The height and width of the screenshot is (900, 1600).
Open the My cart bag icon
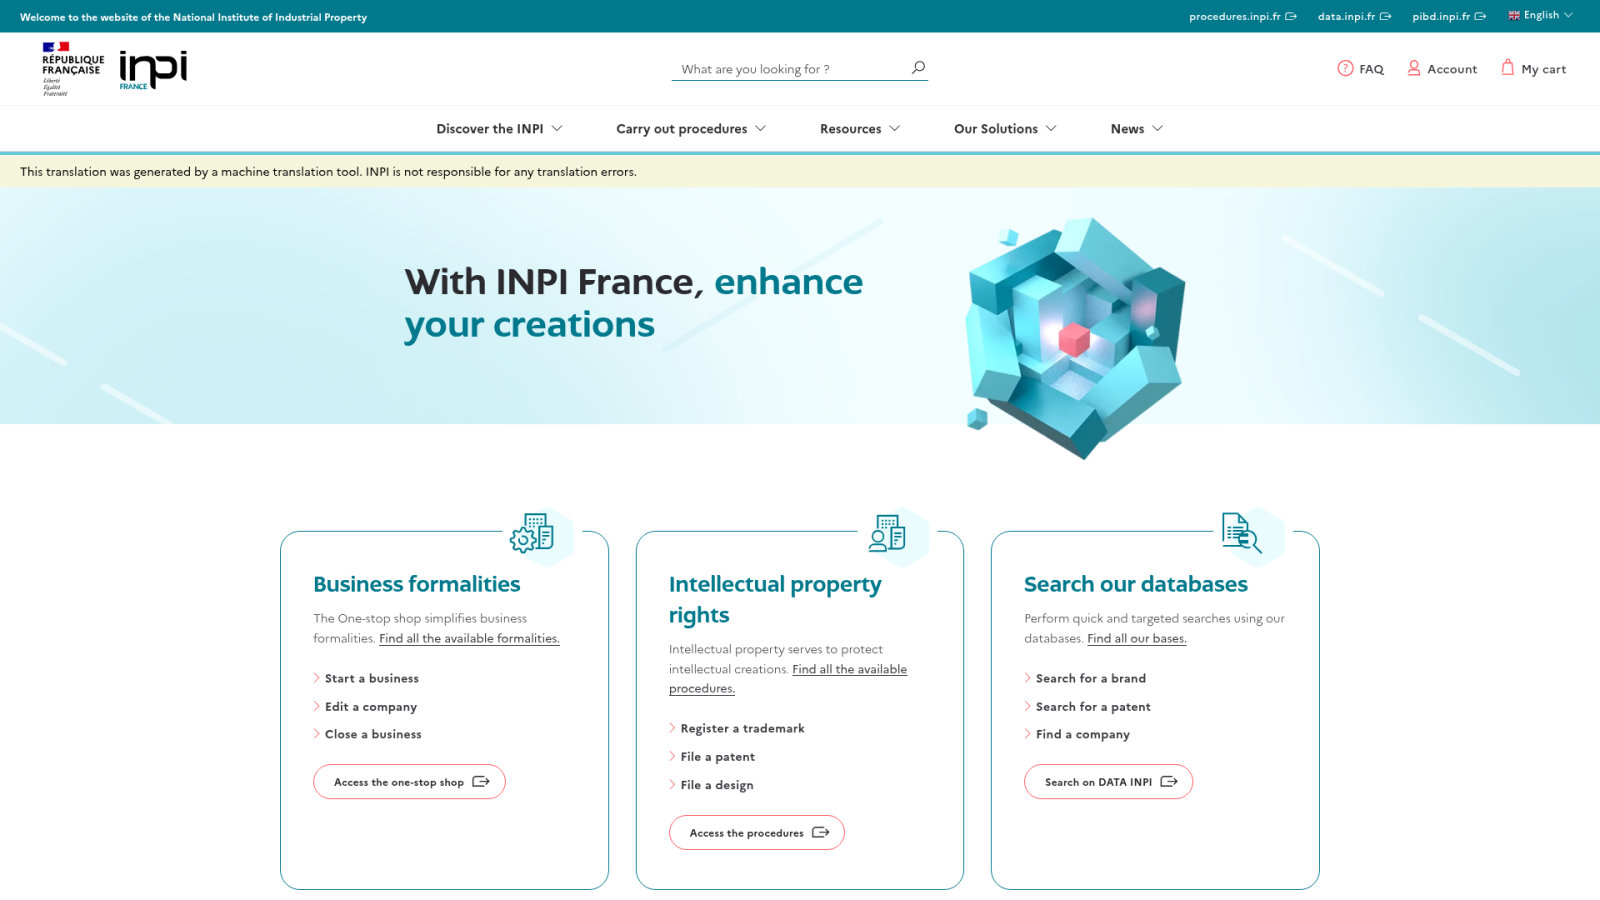point(1507,67)
